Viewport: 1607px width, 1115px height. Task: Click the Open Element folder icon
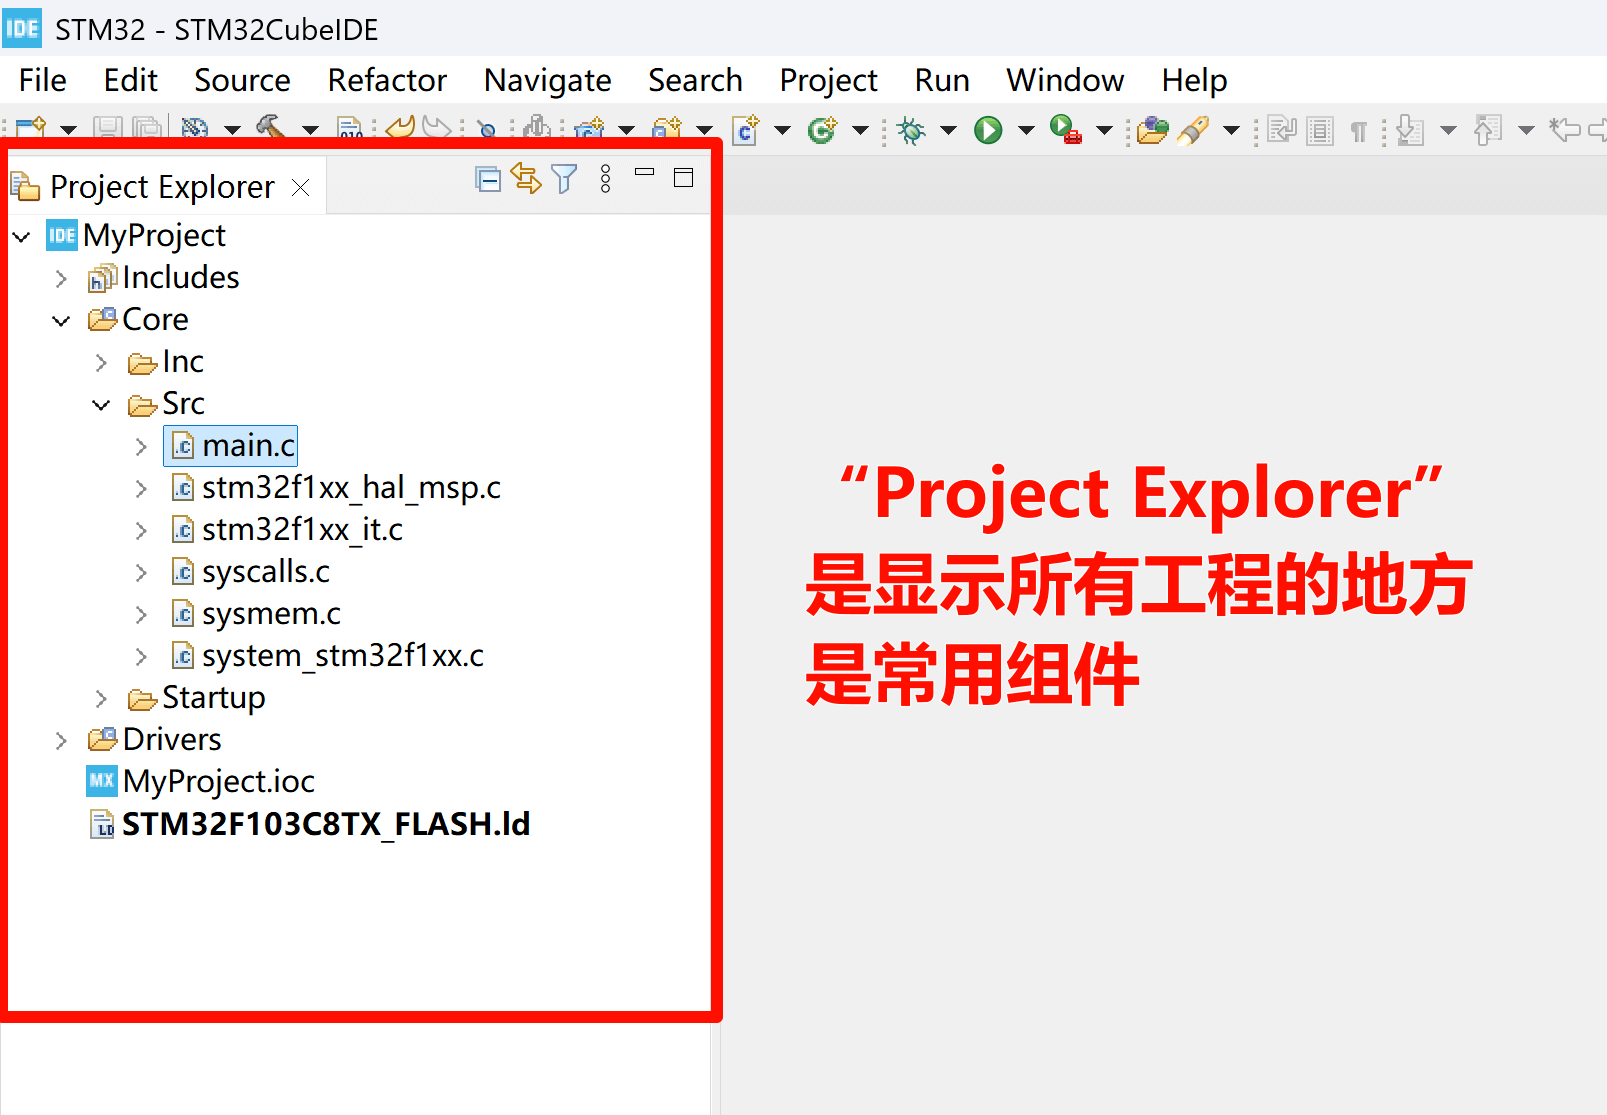[x=1152, y=130]
